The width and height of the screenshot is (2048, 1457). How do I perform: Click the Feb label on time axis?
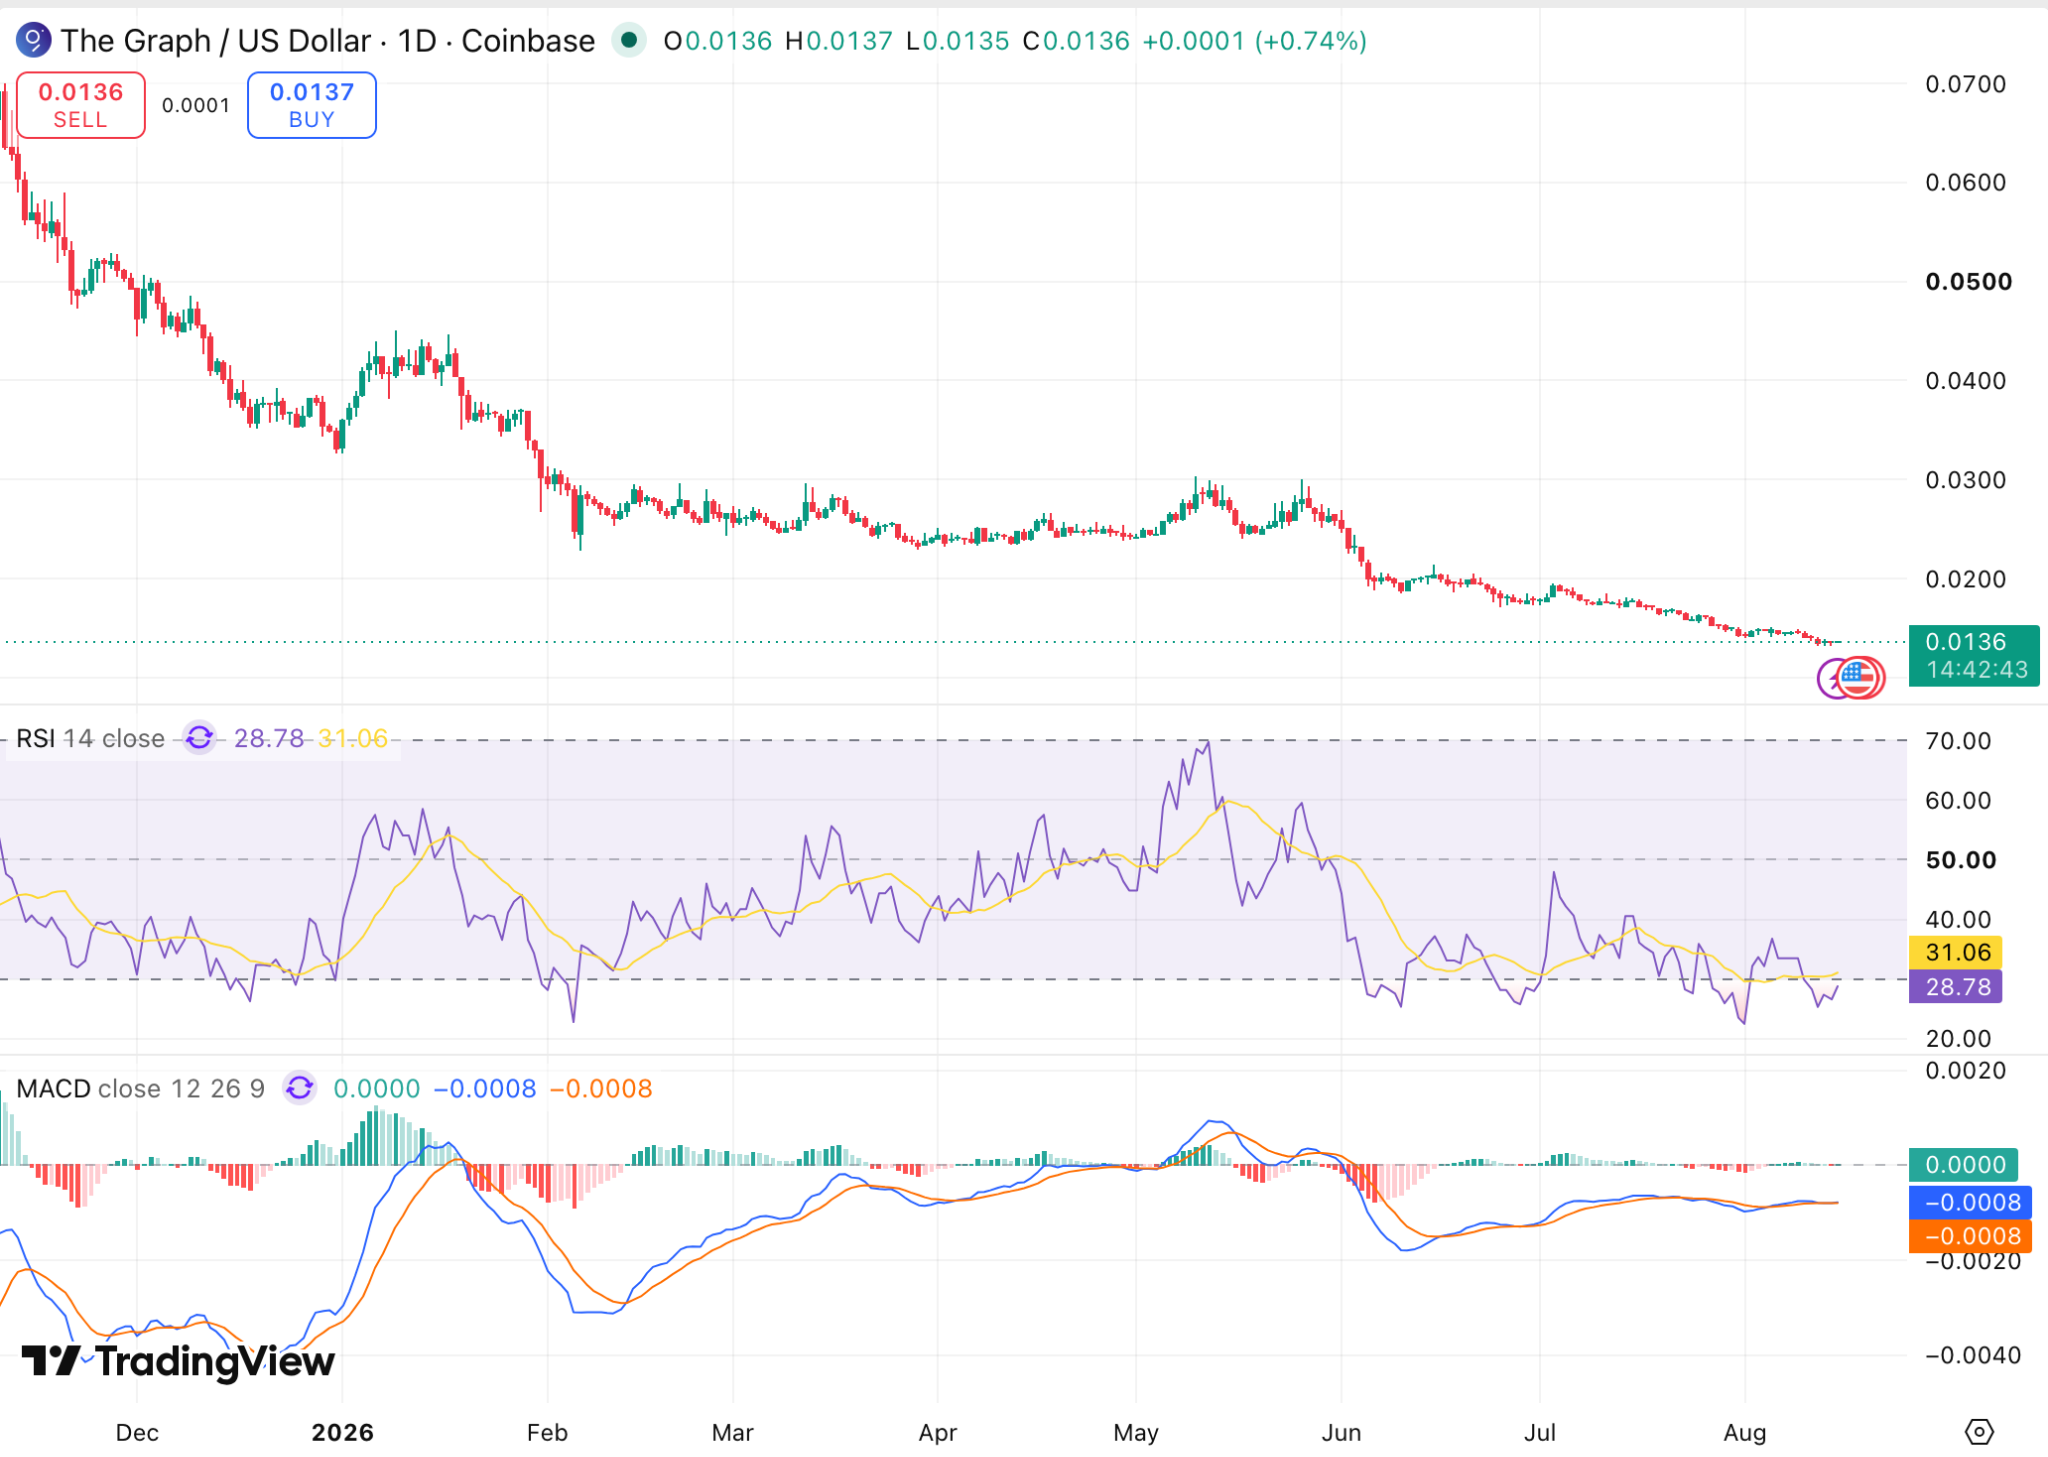(x=547, y=1433)
